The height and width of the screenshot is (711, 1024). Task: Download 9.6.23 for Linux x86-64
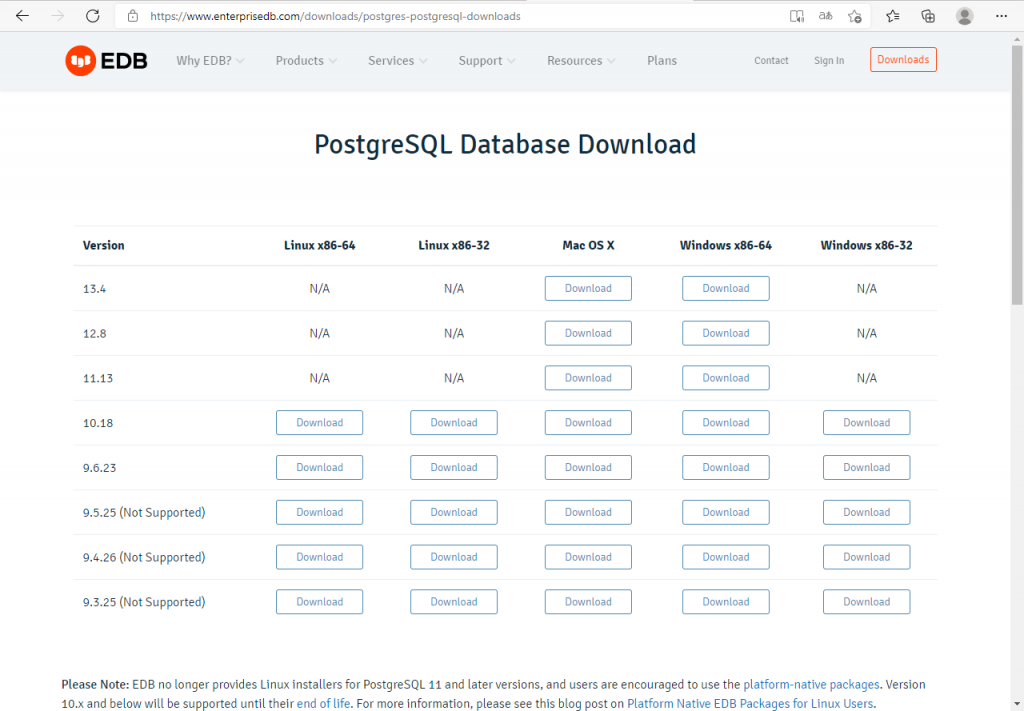pyautogui.click(x=319, y=467)
